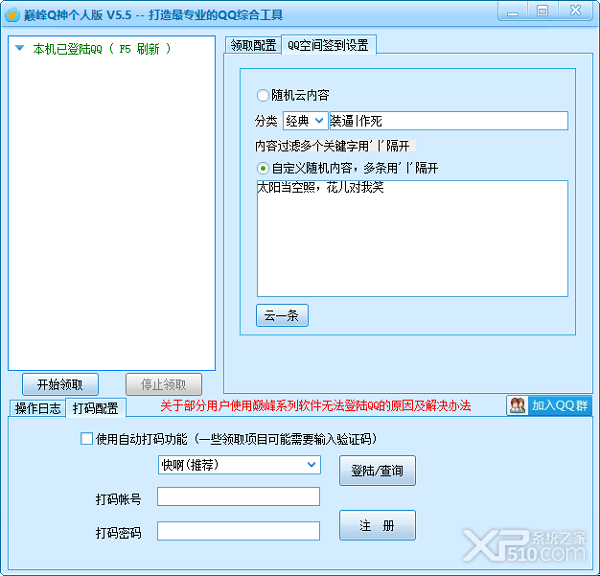Click the 装逼|作死 filter keyword field
The image size is (600, 576).
pos(448,121)
